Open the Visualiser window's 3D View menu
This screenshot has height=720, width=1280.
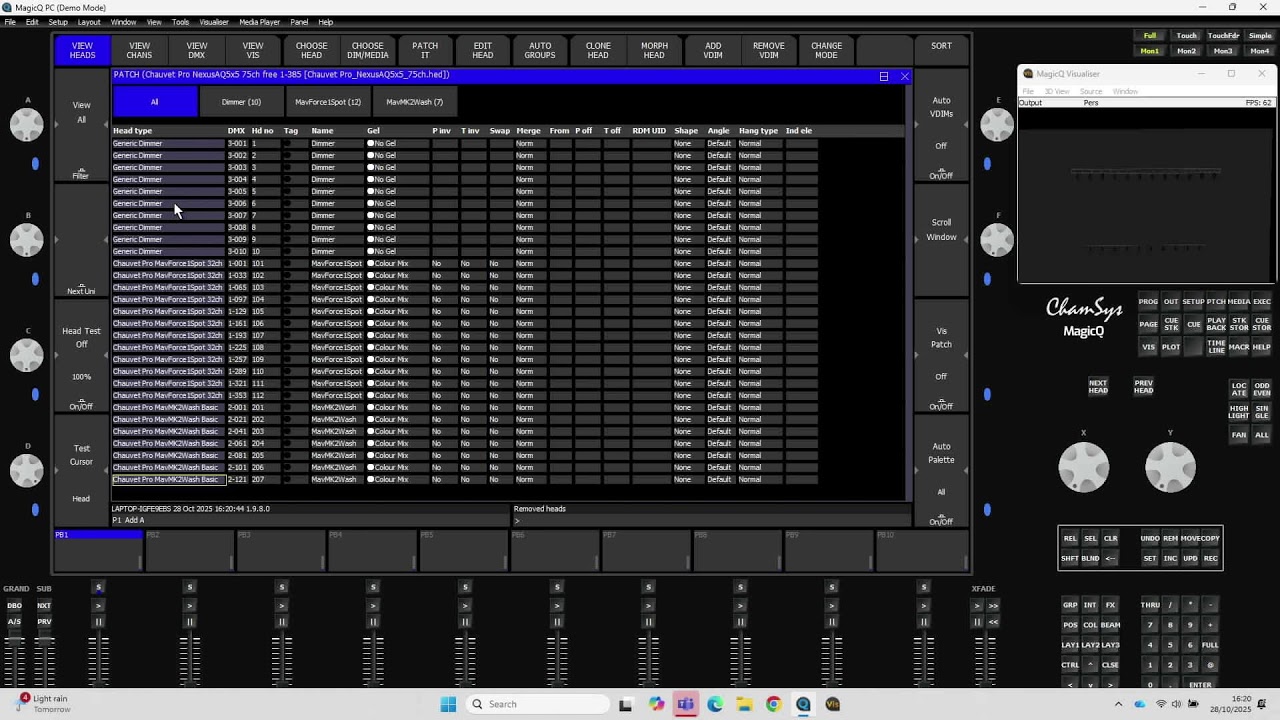tap(1057, 92)
